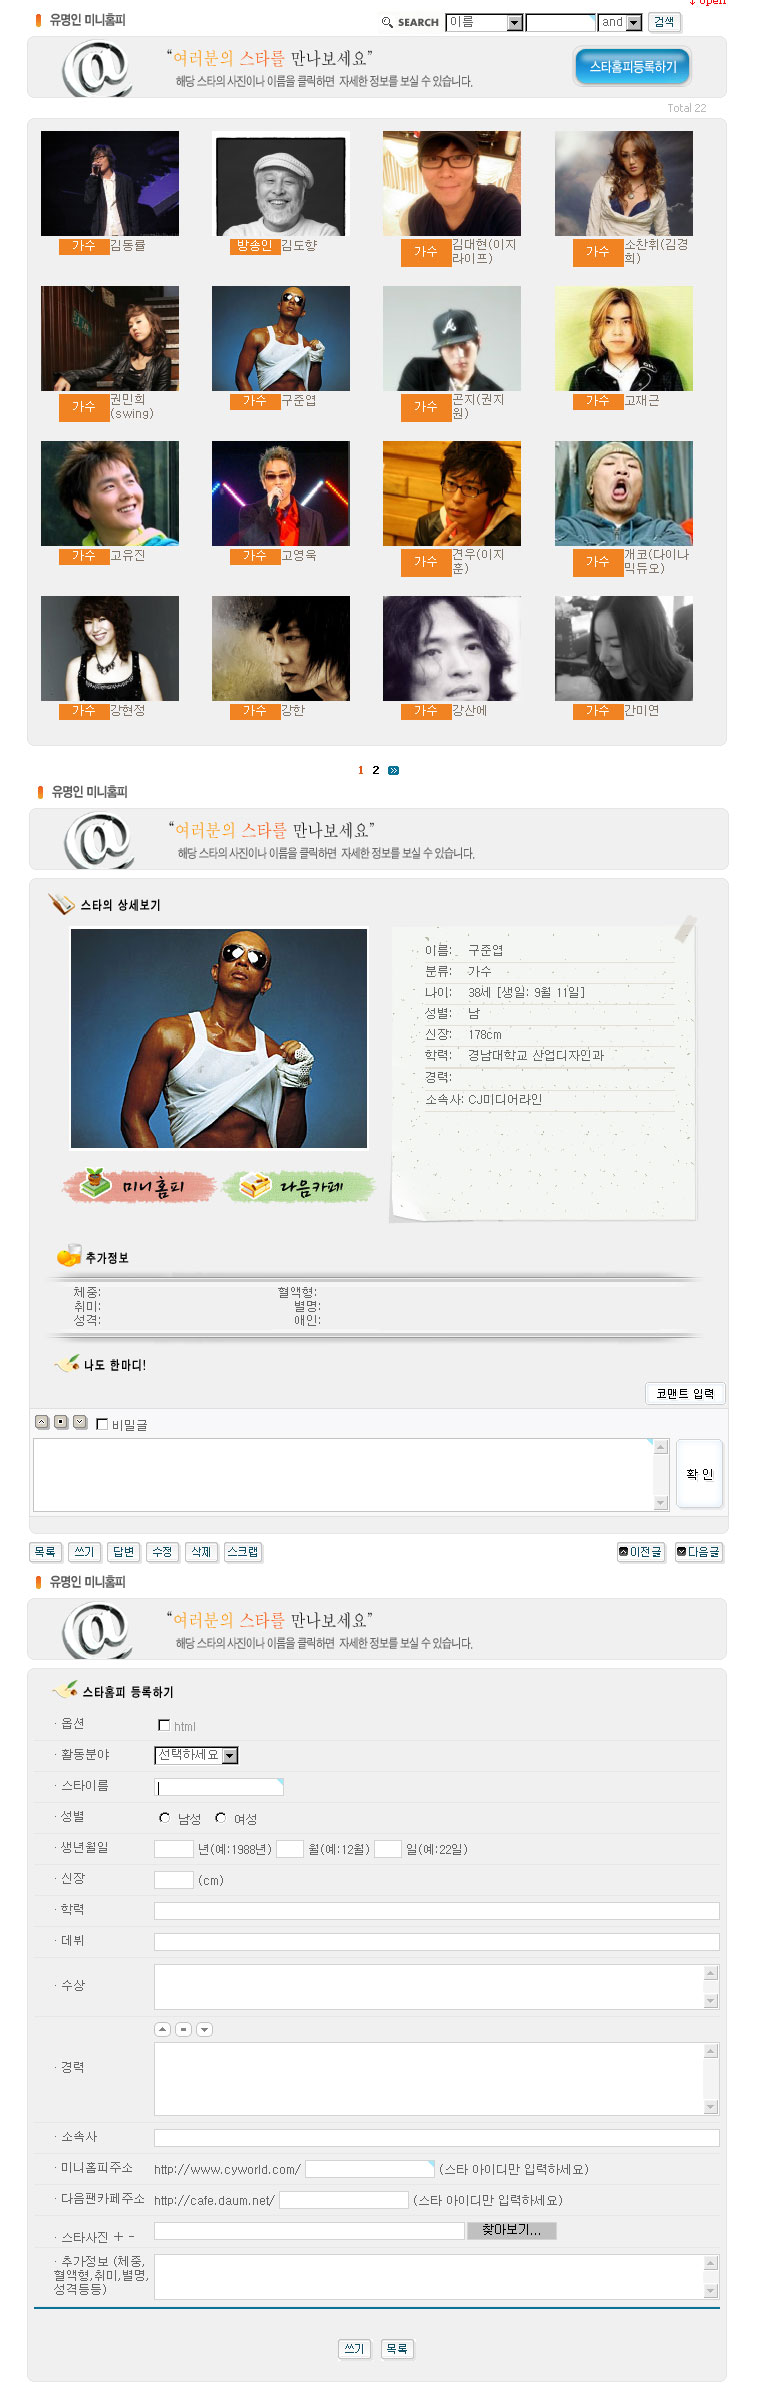Check the 비밀글 checkbox
The image size is (759, 2400).
pyautogui.click(x=102, y=1424)
